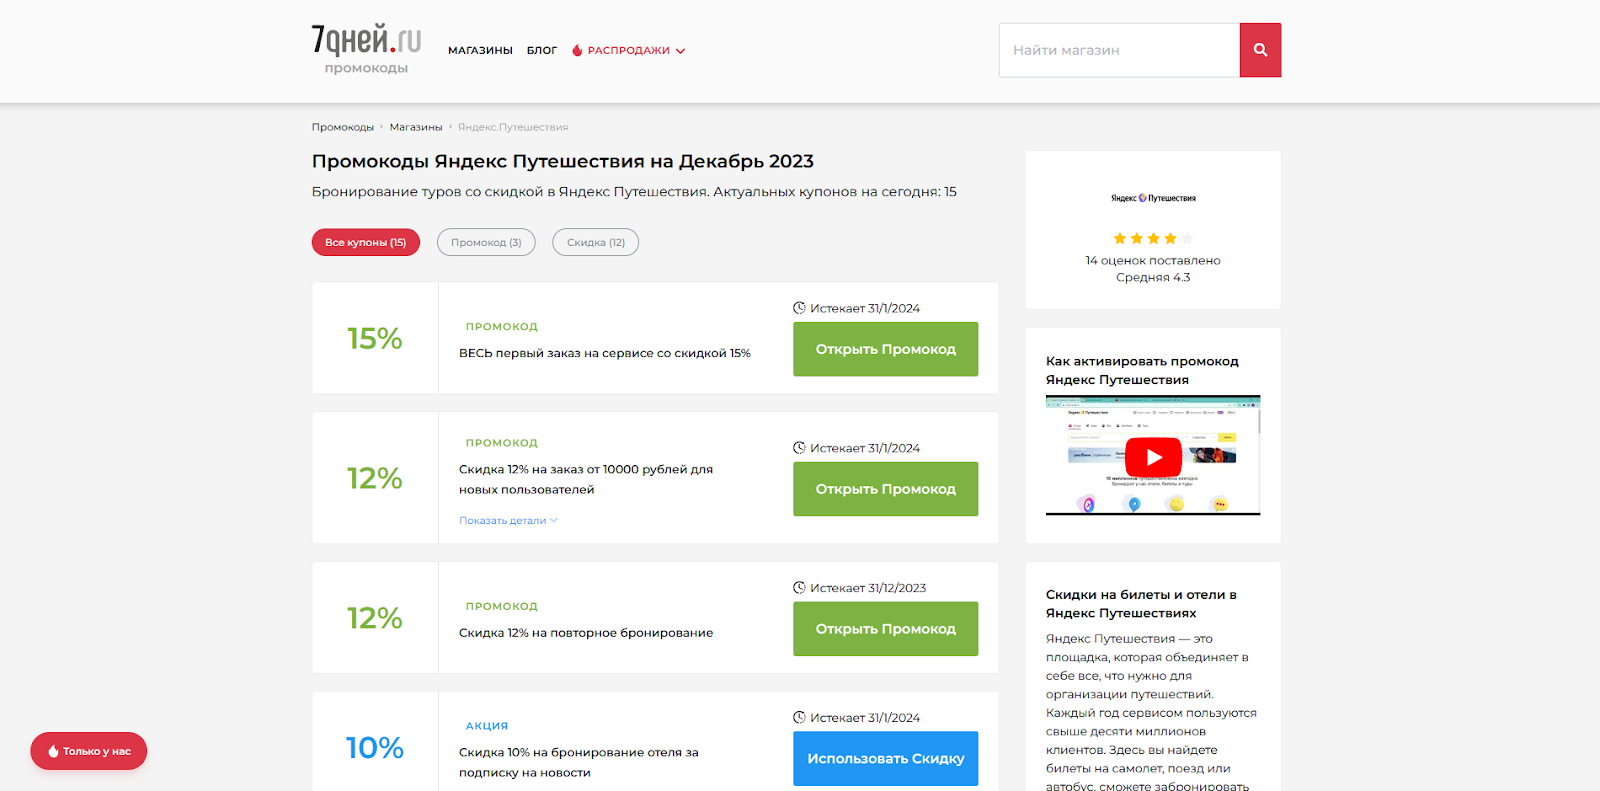Click the clock icon on the 15% coupon
1600x791 pixels.
click(799, 308)
